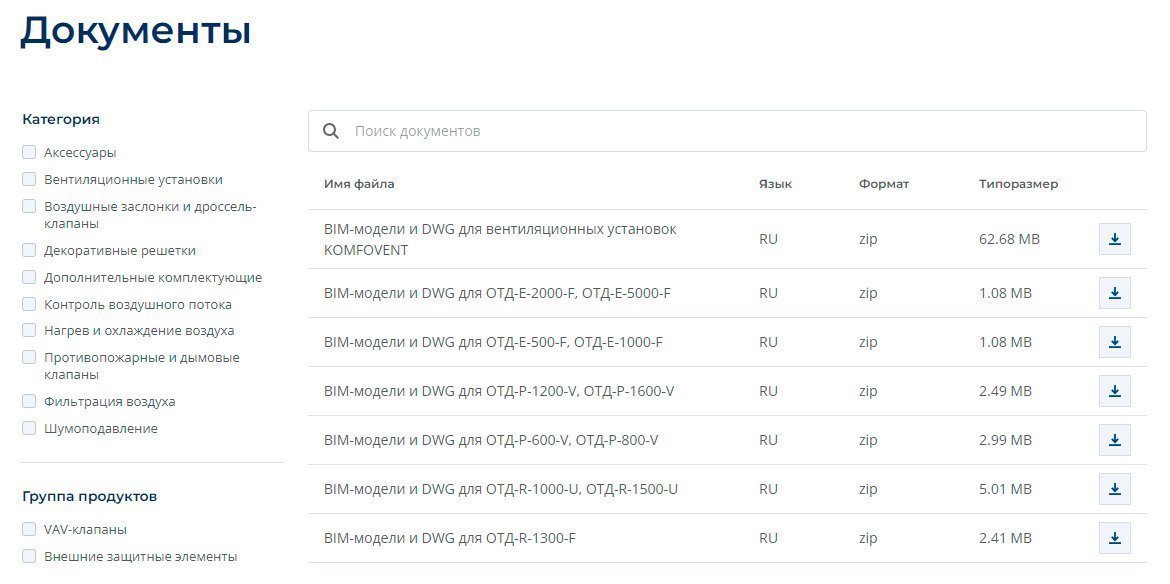Download ОТД-R-1300-F zip file

click(1114, 538)
